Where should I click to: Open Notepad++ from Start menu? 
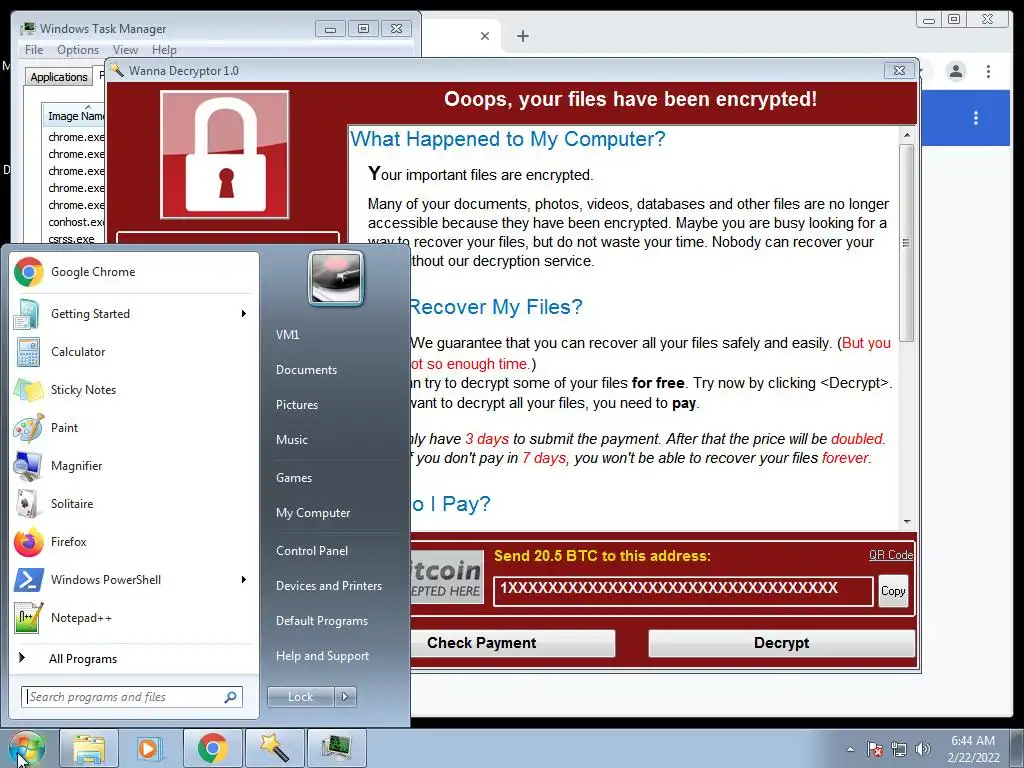coord(134,617)
